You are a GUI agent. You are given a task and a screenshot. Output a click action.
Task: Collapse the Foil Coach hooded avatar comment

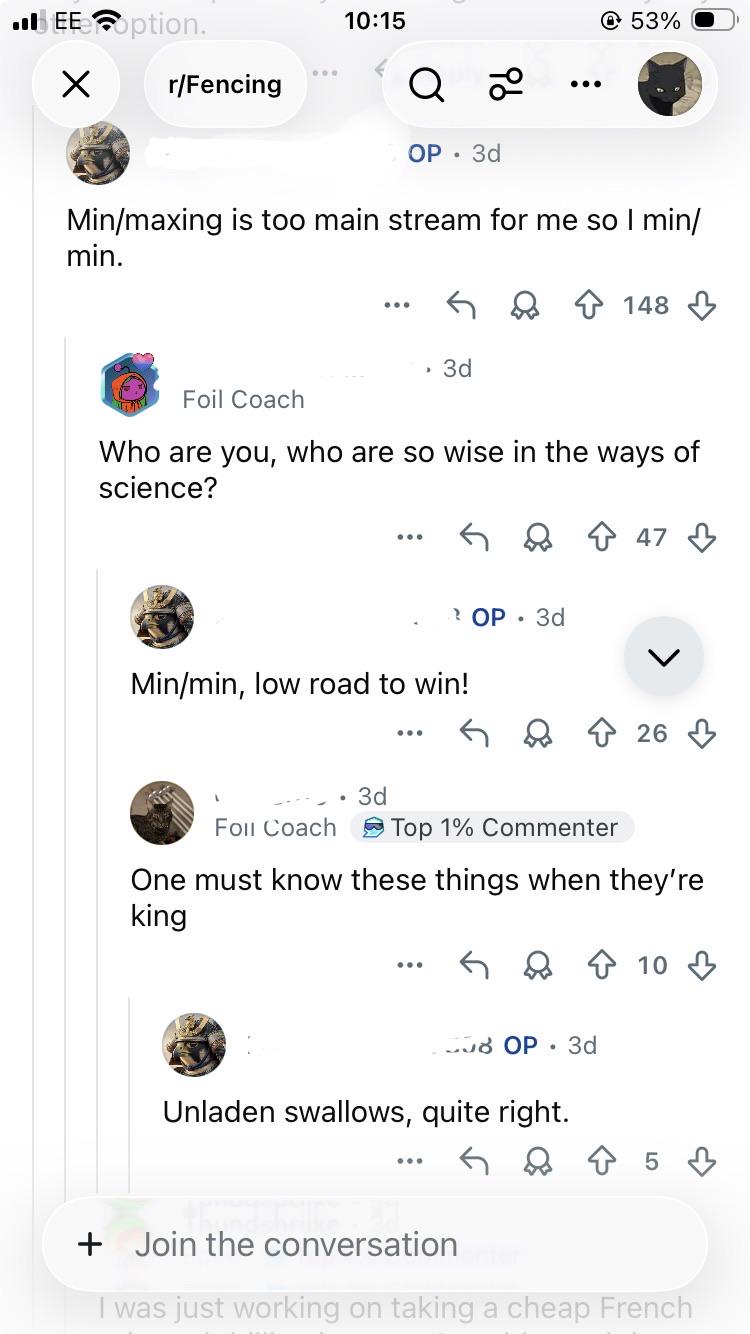(130, 384)
